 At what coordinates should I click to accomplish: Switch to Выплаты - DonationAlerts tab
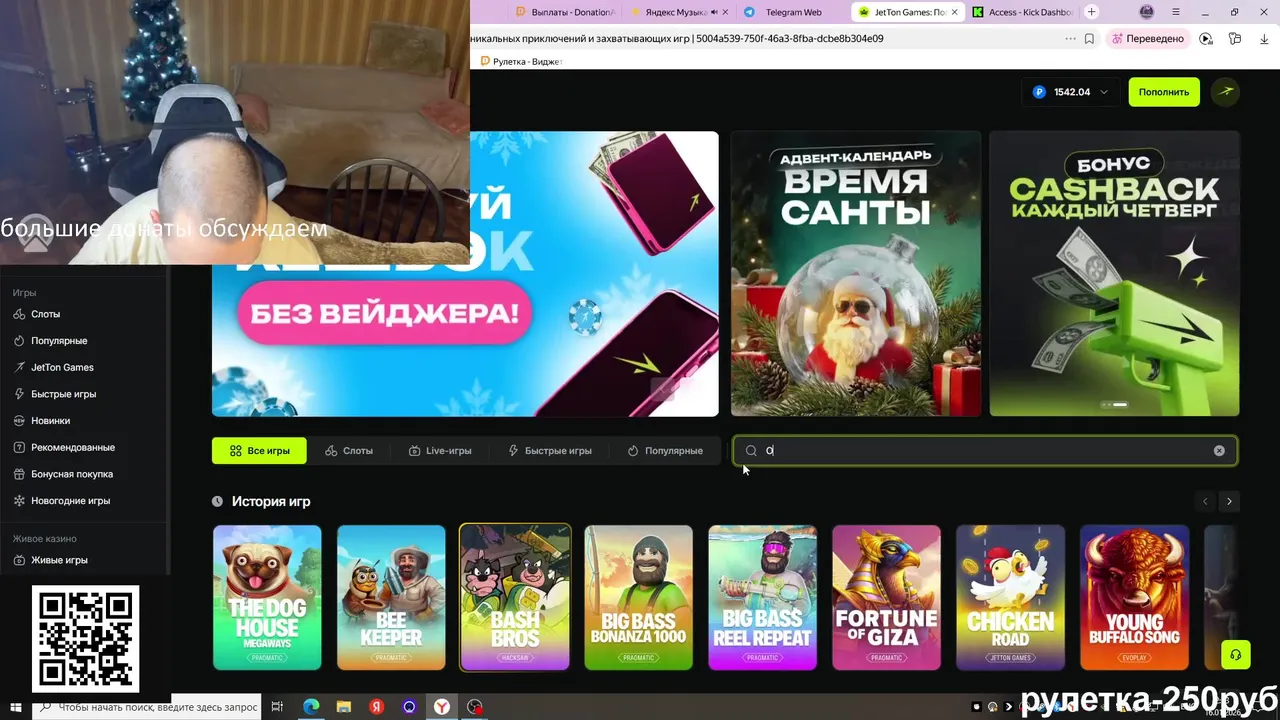(565, 12)
